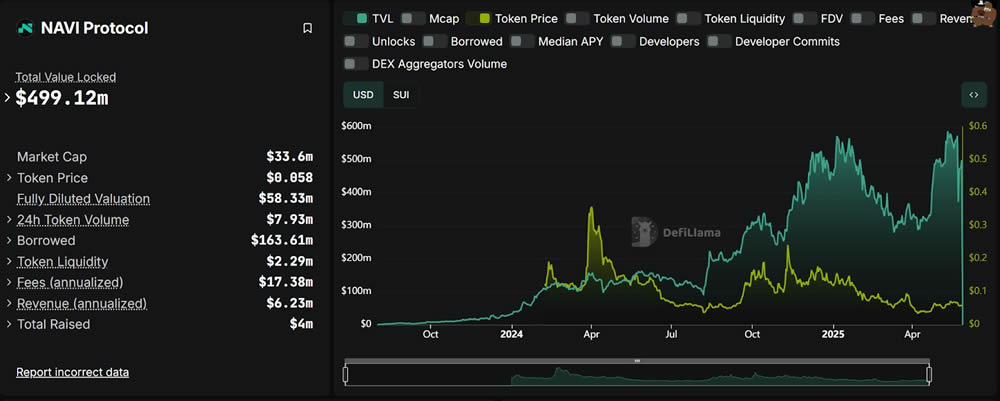Switch chart denomination to SUI
Screen dimensions: 1000x401
point(401,95)
